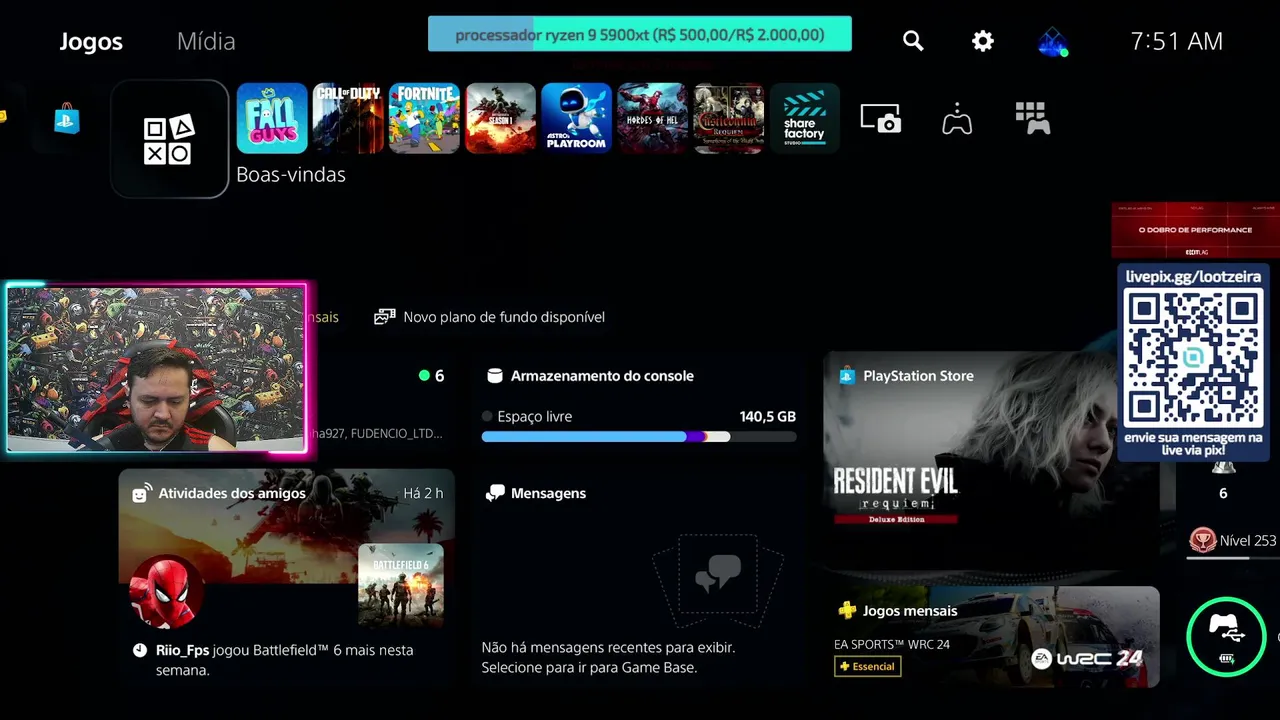Click the storage disk icon
The height and width of the screenshot is (720, 1280).
click(x=494, y=376)
